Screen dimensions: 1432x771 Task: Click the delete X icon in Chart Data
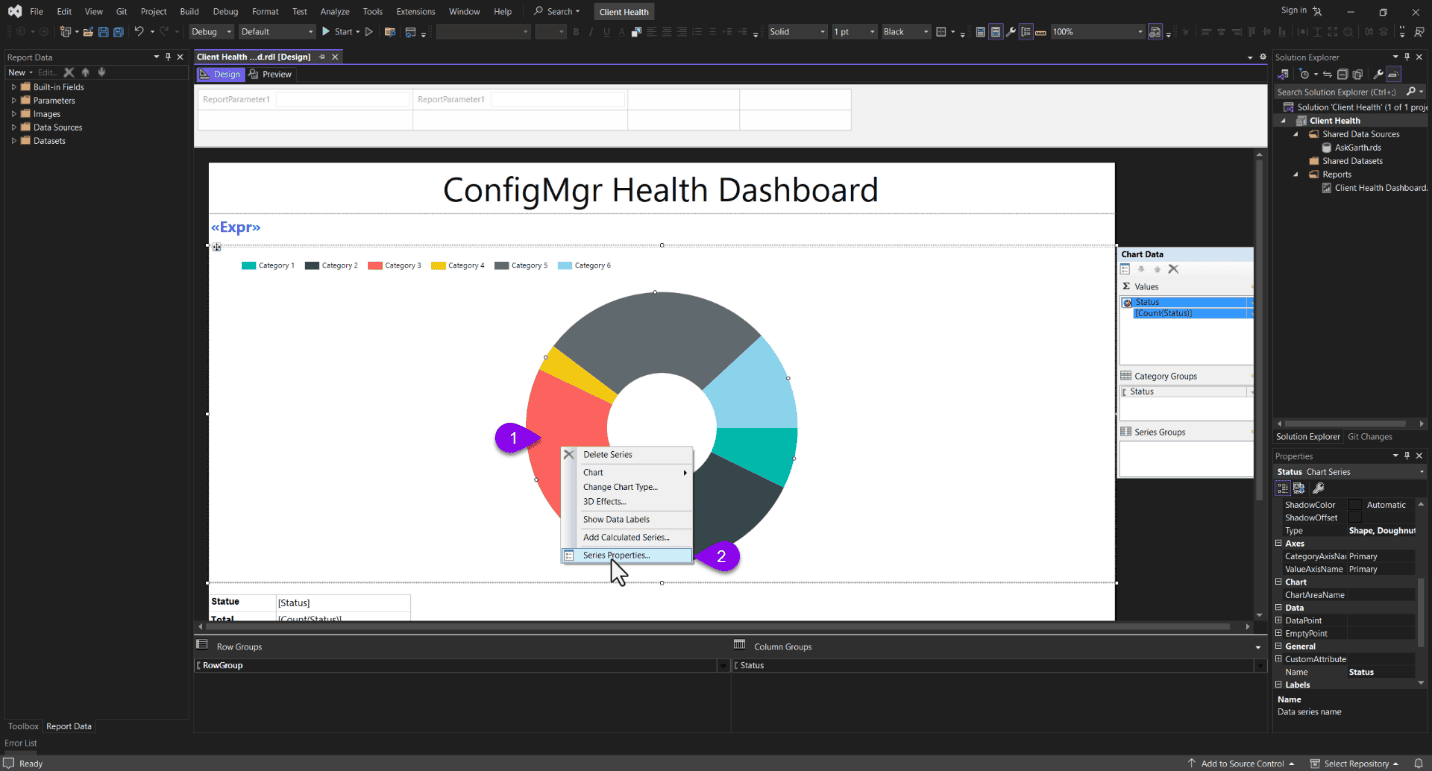click(x=1174, y=269)
